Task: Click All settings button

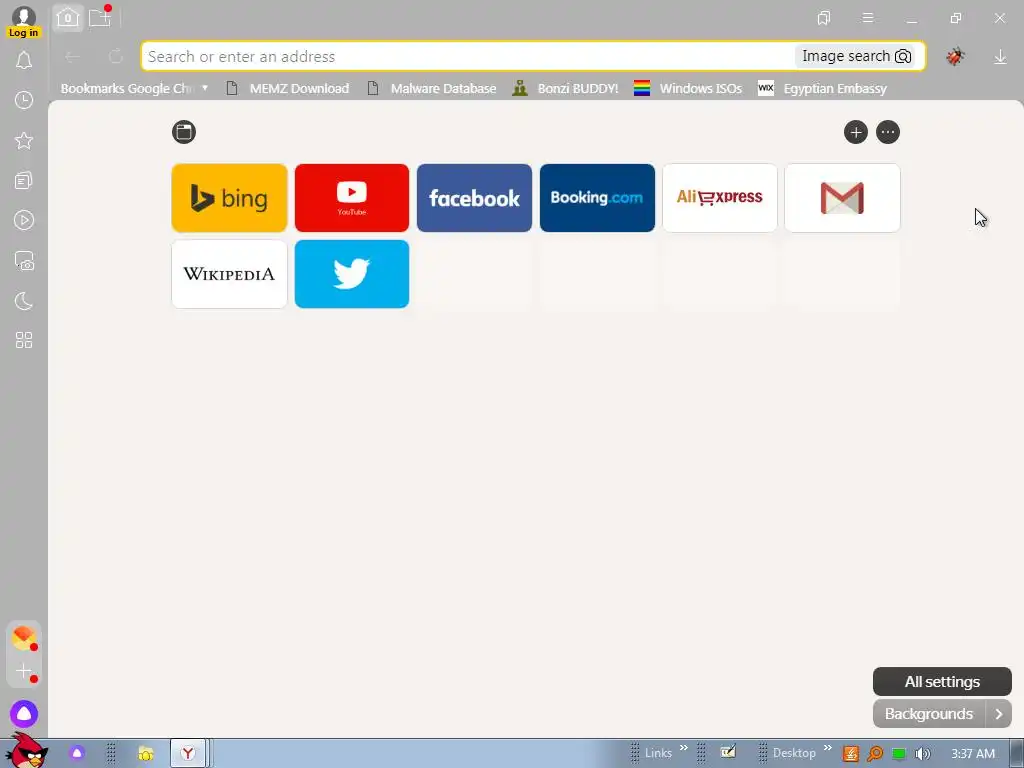Action: pos(942,682)
